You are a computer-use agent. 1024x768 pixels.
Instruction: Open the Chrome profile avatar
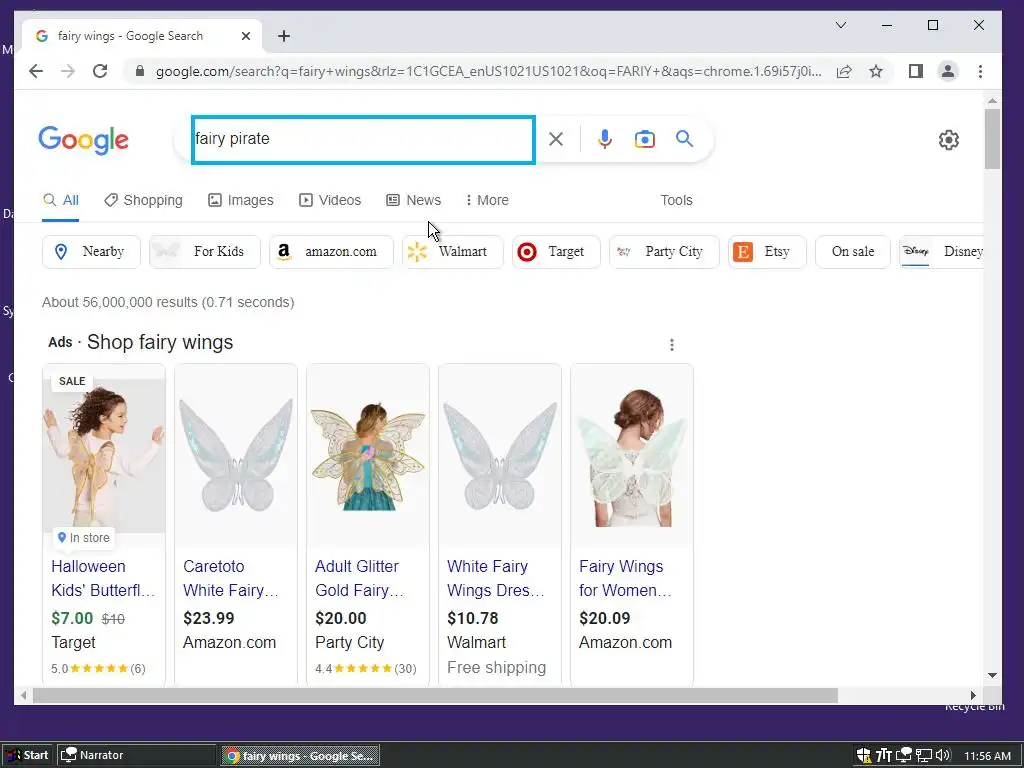(x=948, y=71)
